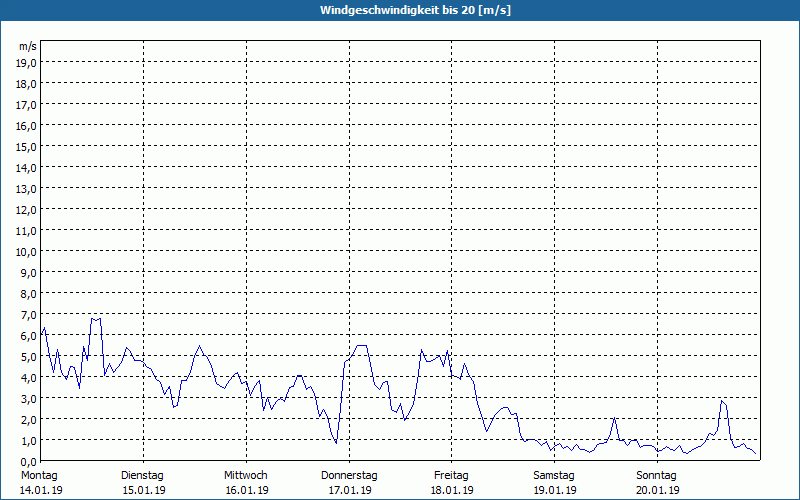Screen dimensions: 800x500
Task: Select the chart title 'Windgeschwindigkeit bis 20 [m/s]'
Action: tap(415, 10)
